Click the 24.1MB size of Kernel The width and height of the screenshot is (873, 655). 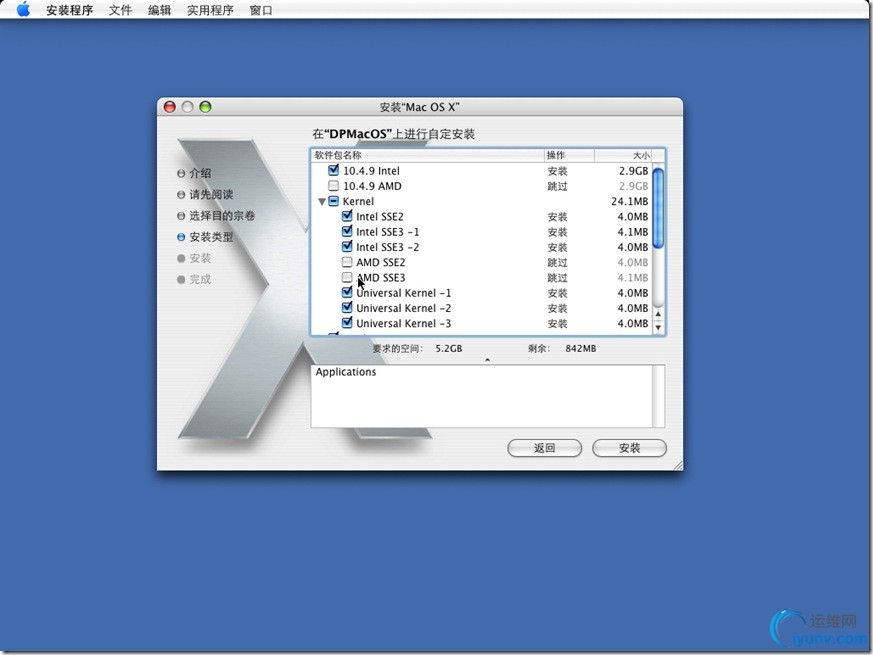629,201
